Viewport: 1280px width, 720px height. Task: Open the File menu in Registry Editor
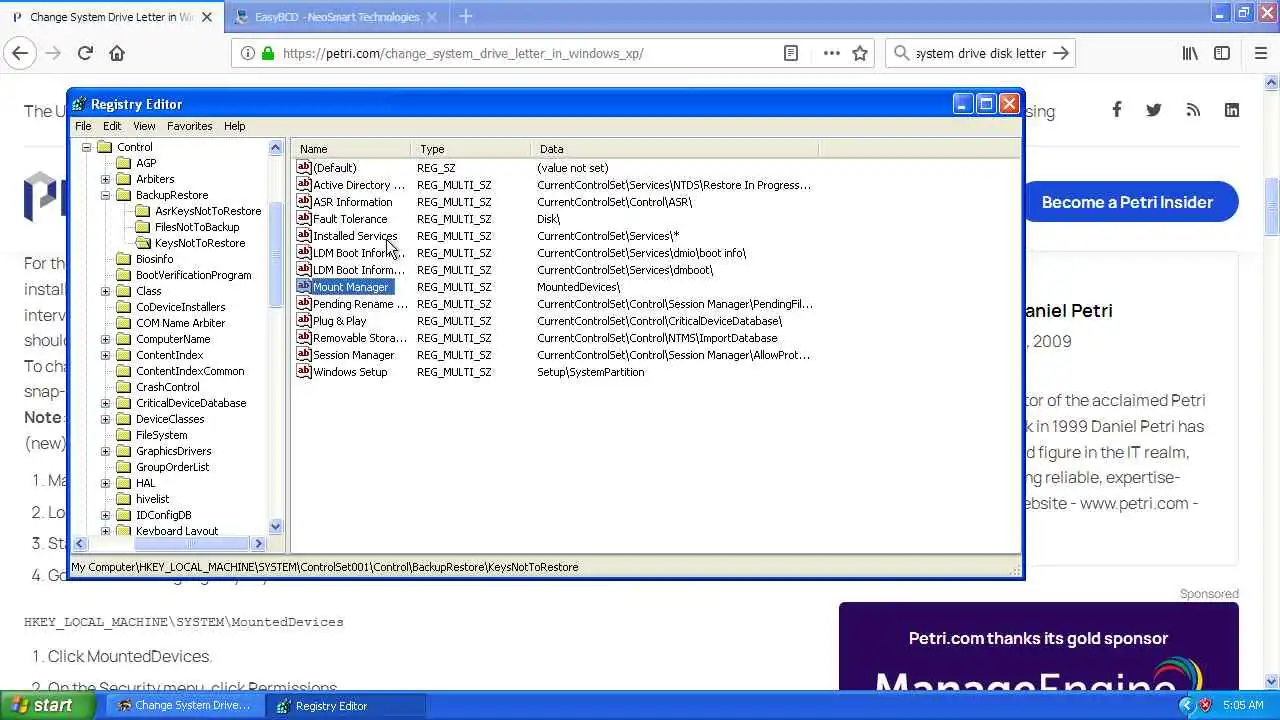click(x=83, y=126)
